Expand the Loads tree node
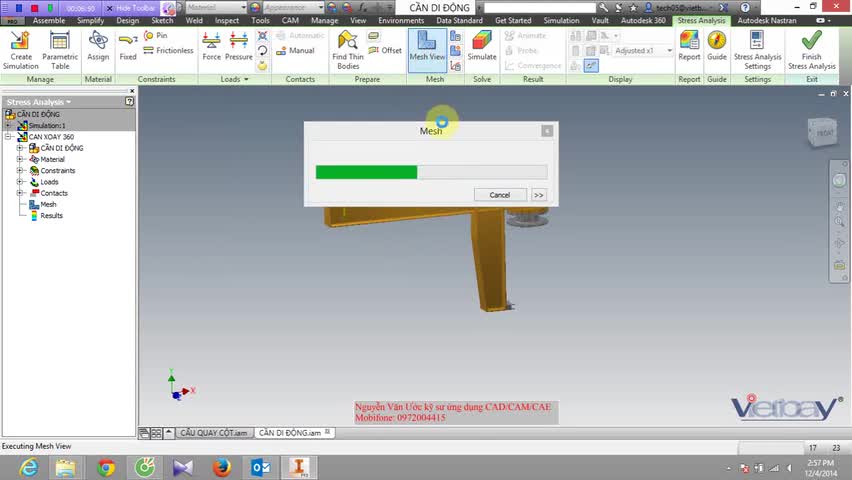852x480 pixels. click(x=20, y=182)
